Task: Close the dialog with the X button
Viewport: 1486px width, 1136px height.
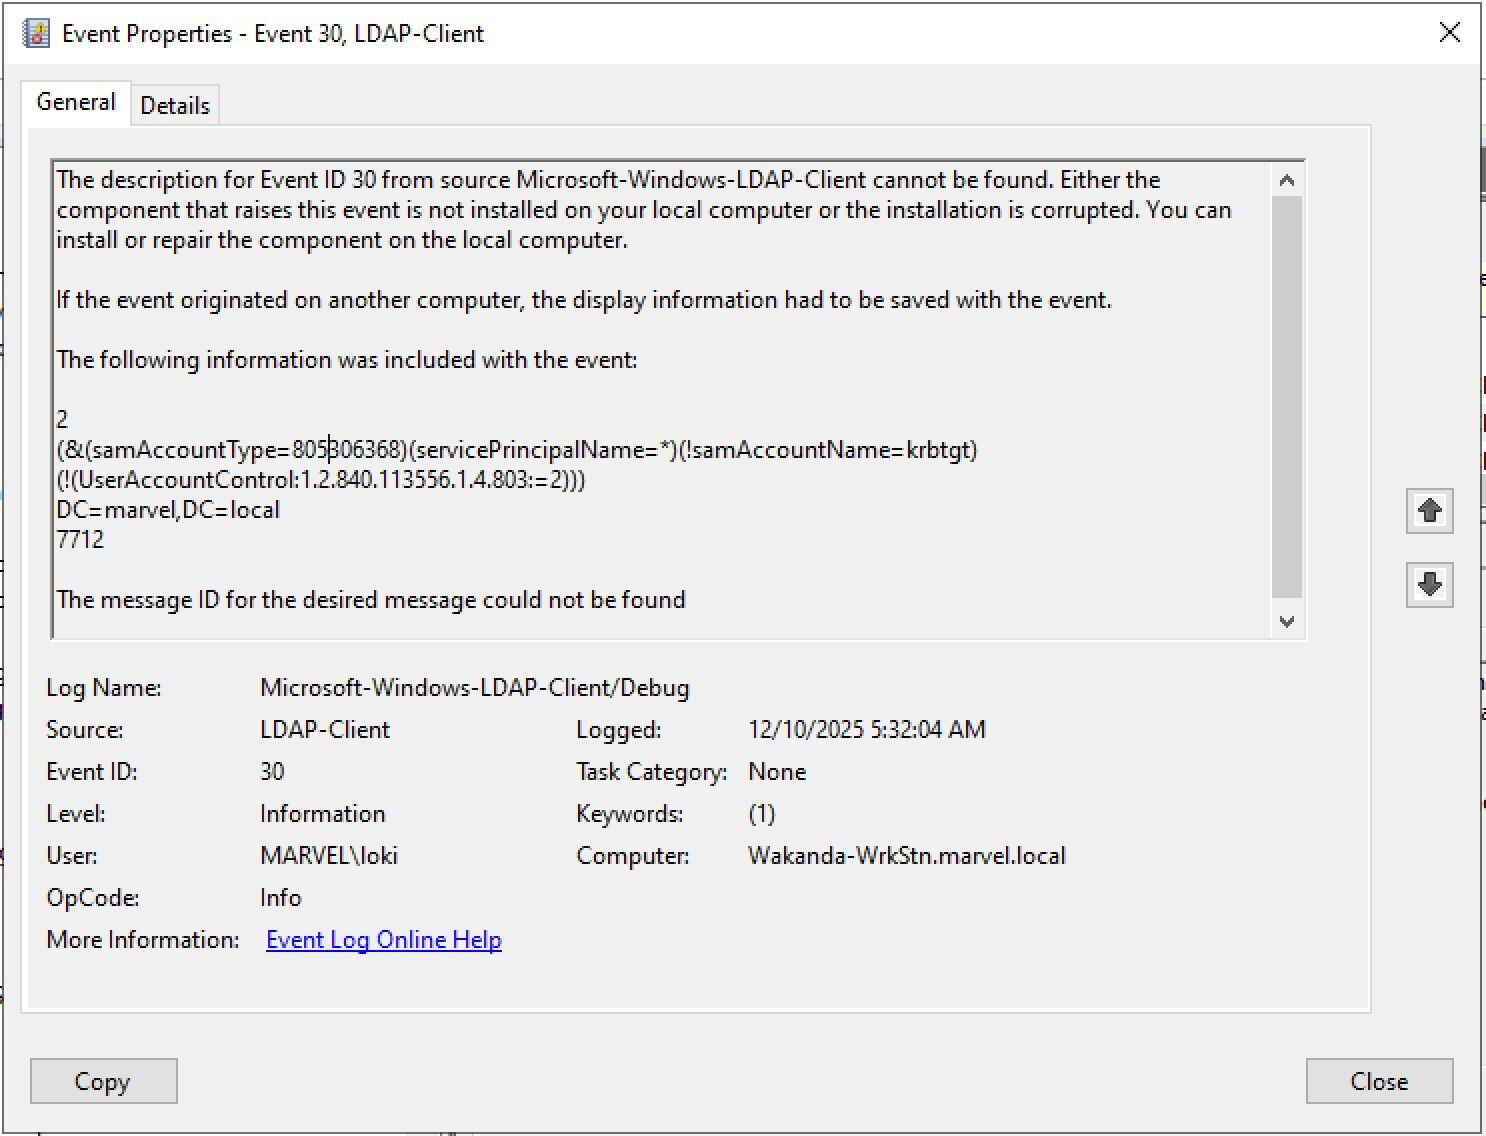Action: pyautogui.click(x=1449, y=32)
